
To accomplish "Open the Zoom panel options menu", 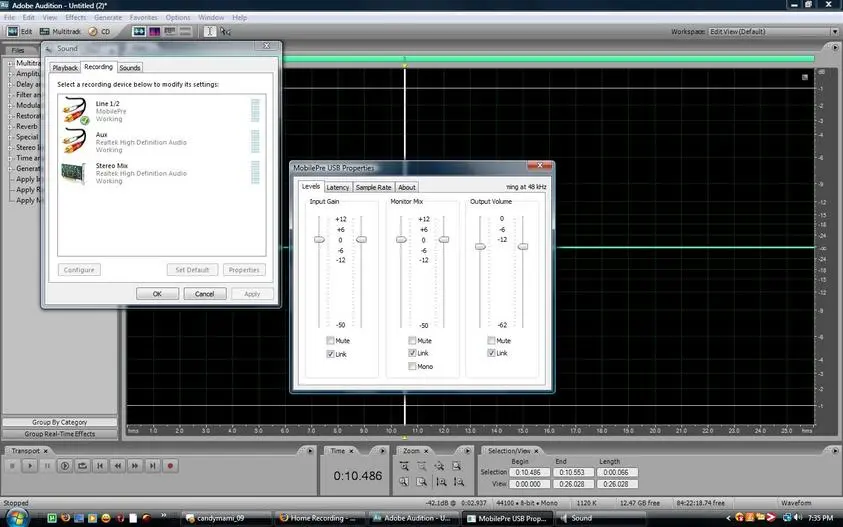I will (x=468, y=451).
